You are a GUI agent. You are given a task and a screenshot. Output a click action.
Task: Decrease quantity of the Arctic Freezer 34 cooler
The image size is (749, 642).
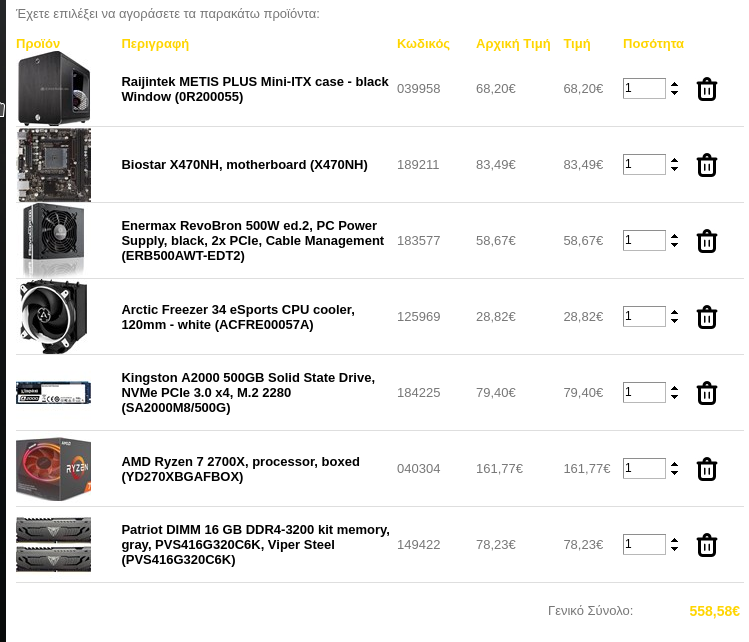tap(674, 321)
